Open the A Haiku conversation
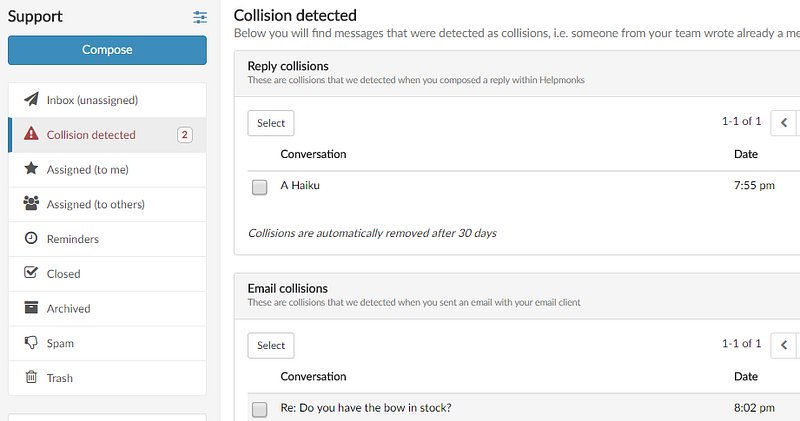This screenshot has height=421, width=800. (x=300, y=185)
